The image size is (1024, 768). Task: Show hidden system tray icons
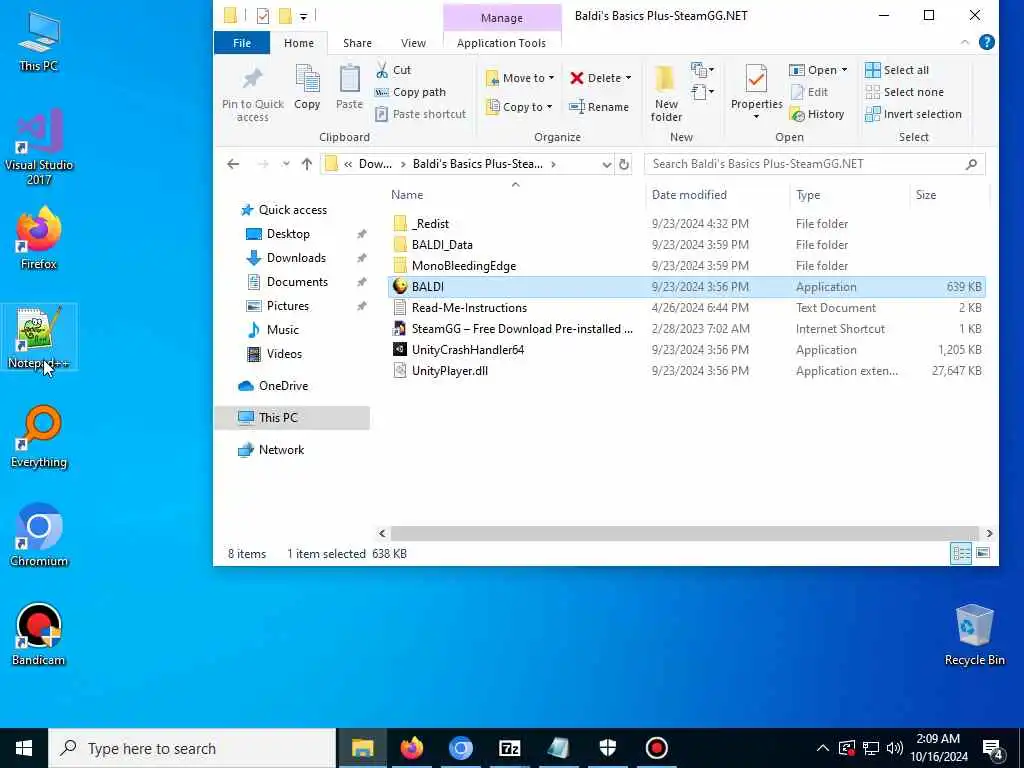click(x=822, y=748)
